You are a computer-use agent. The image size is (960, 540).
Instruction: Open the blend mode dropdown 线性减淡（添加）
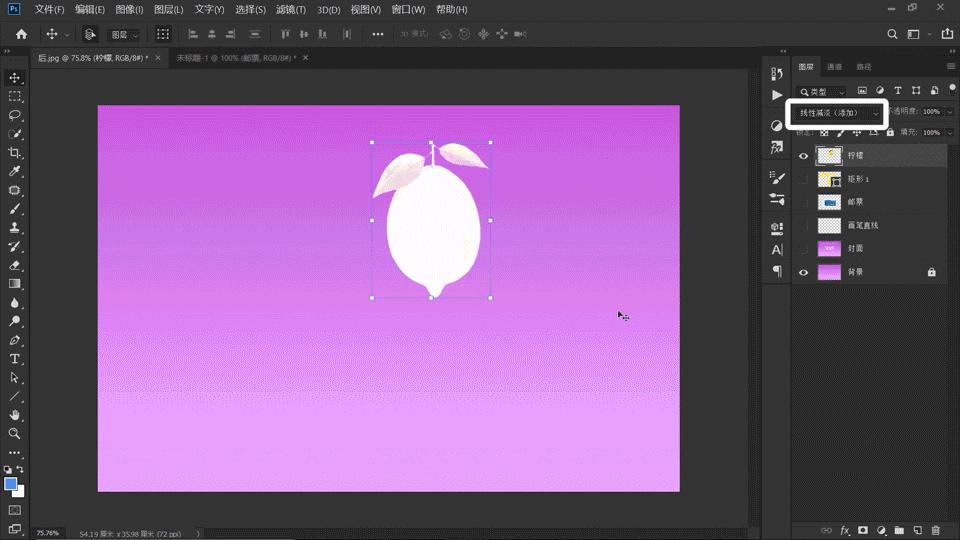[838, 113]
